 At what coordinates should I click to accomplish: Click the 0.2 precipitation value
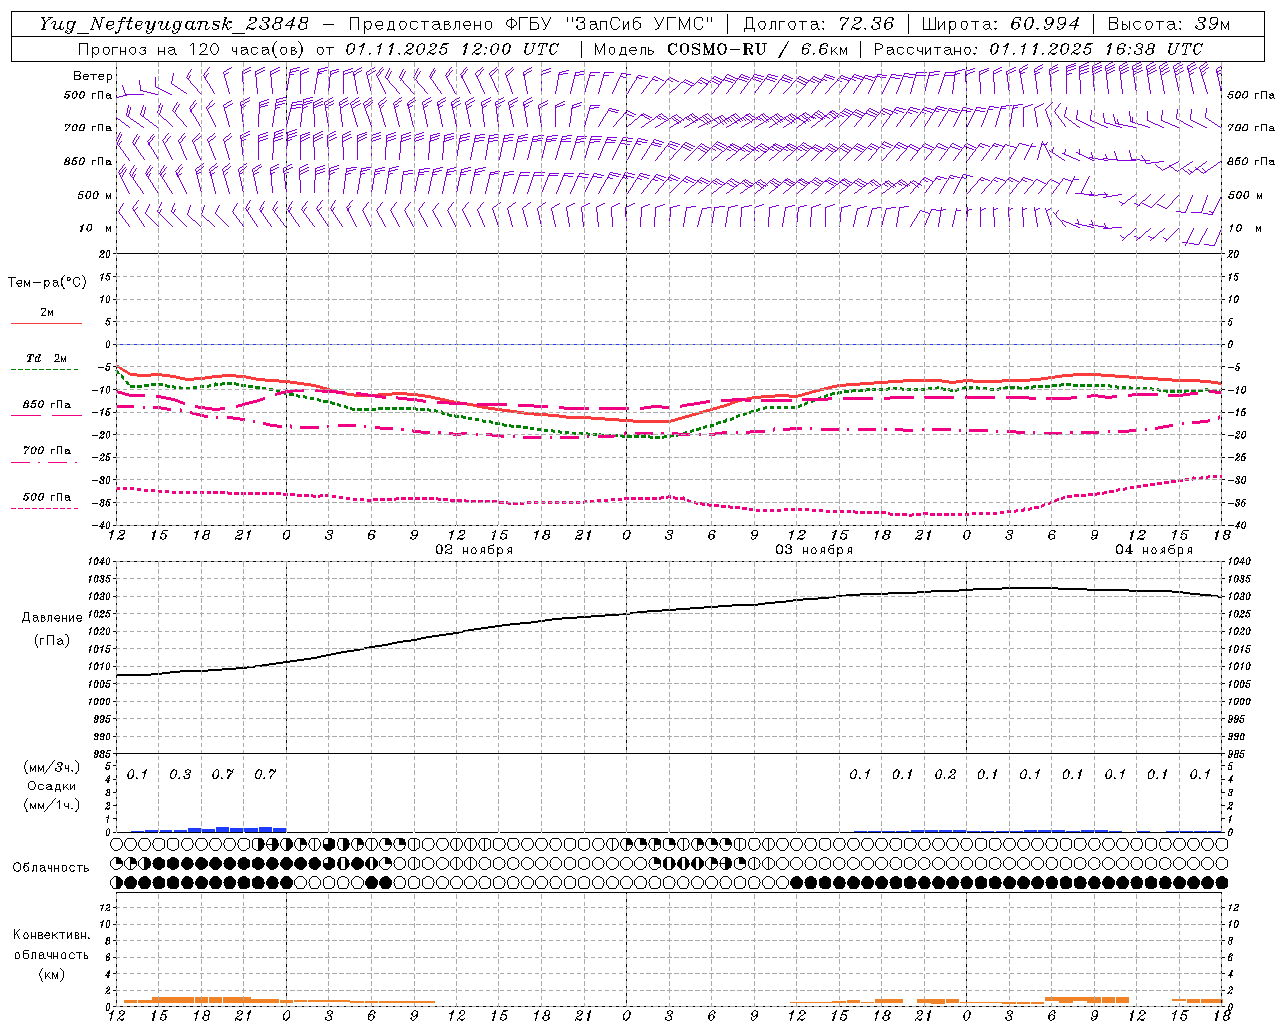(x=945, y=775)
